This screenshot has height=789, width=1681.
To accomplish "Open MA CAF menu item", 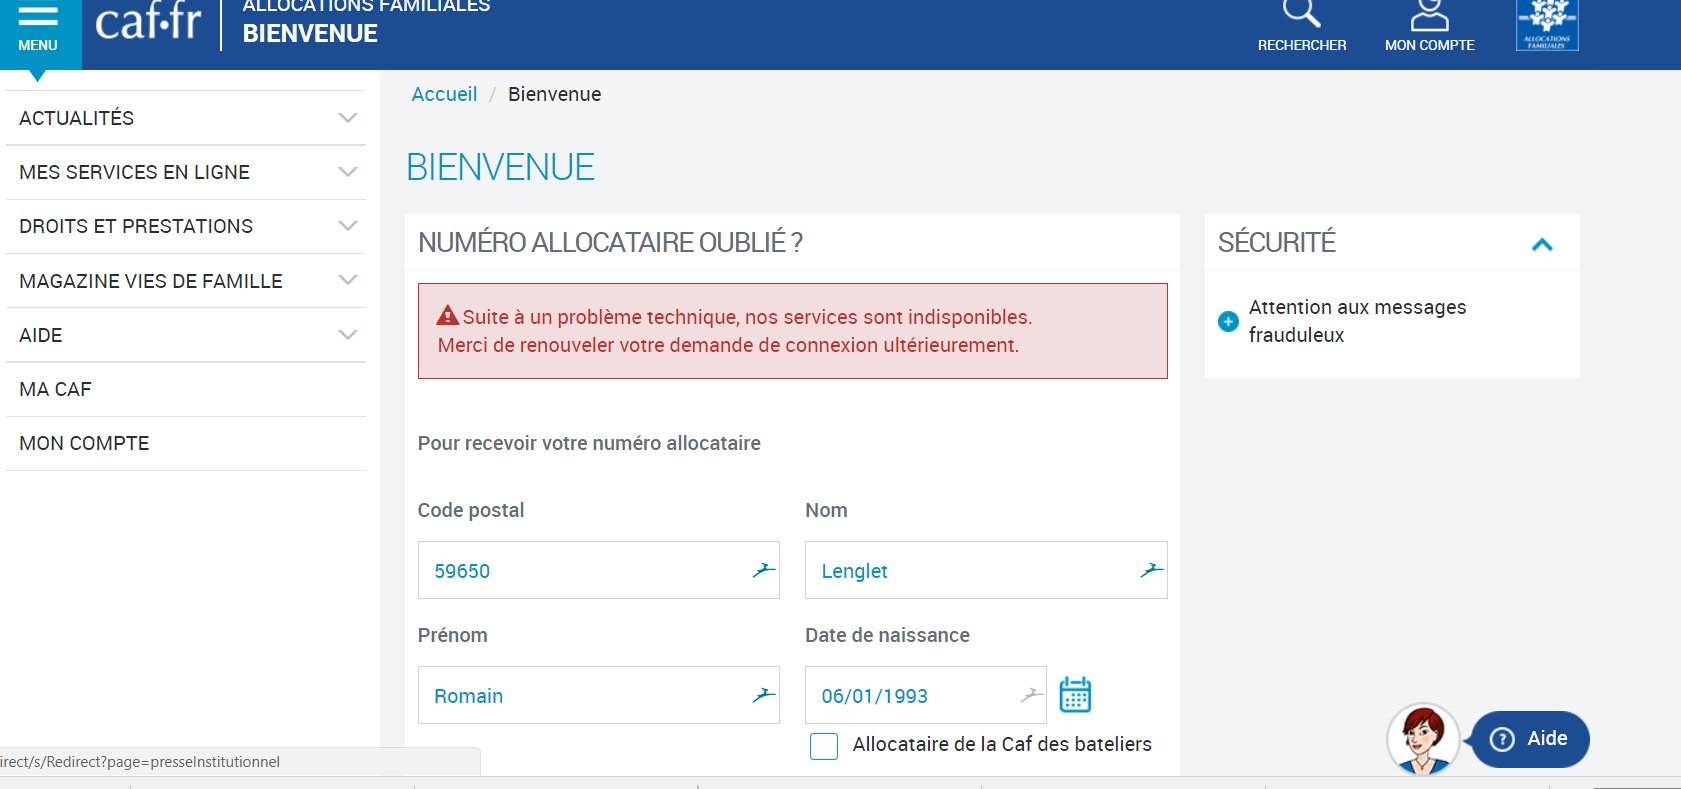I will pyautogui.click(x=186, y=389).
